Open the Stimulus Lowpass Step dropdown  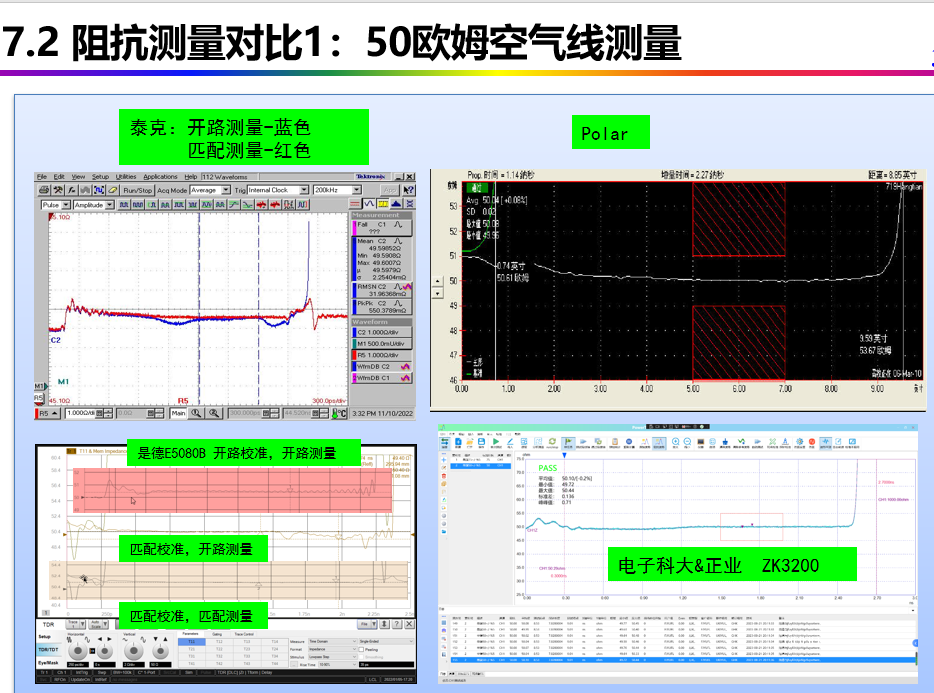pyautogui.click(x=332, y=657)
